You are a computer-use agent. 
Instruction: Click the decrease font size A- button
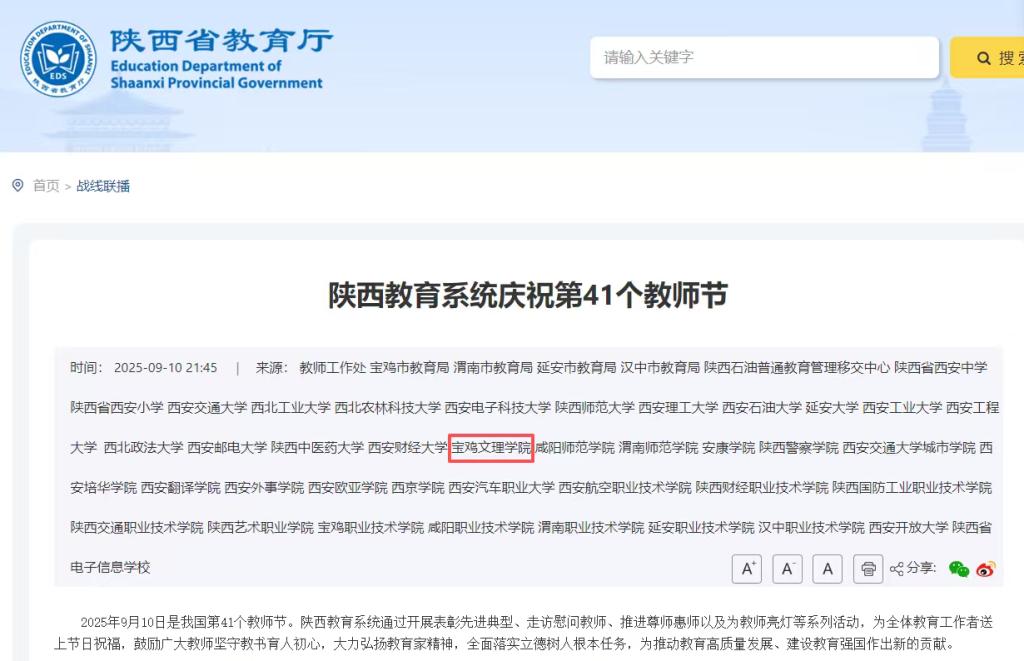click(787, 569)
